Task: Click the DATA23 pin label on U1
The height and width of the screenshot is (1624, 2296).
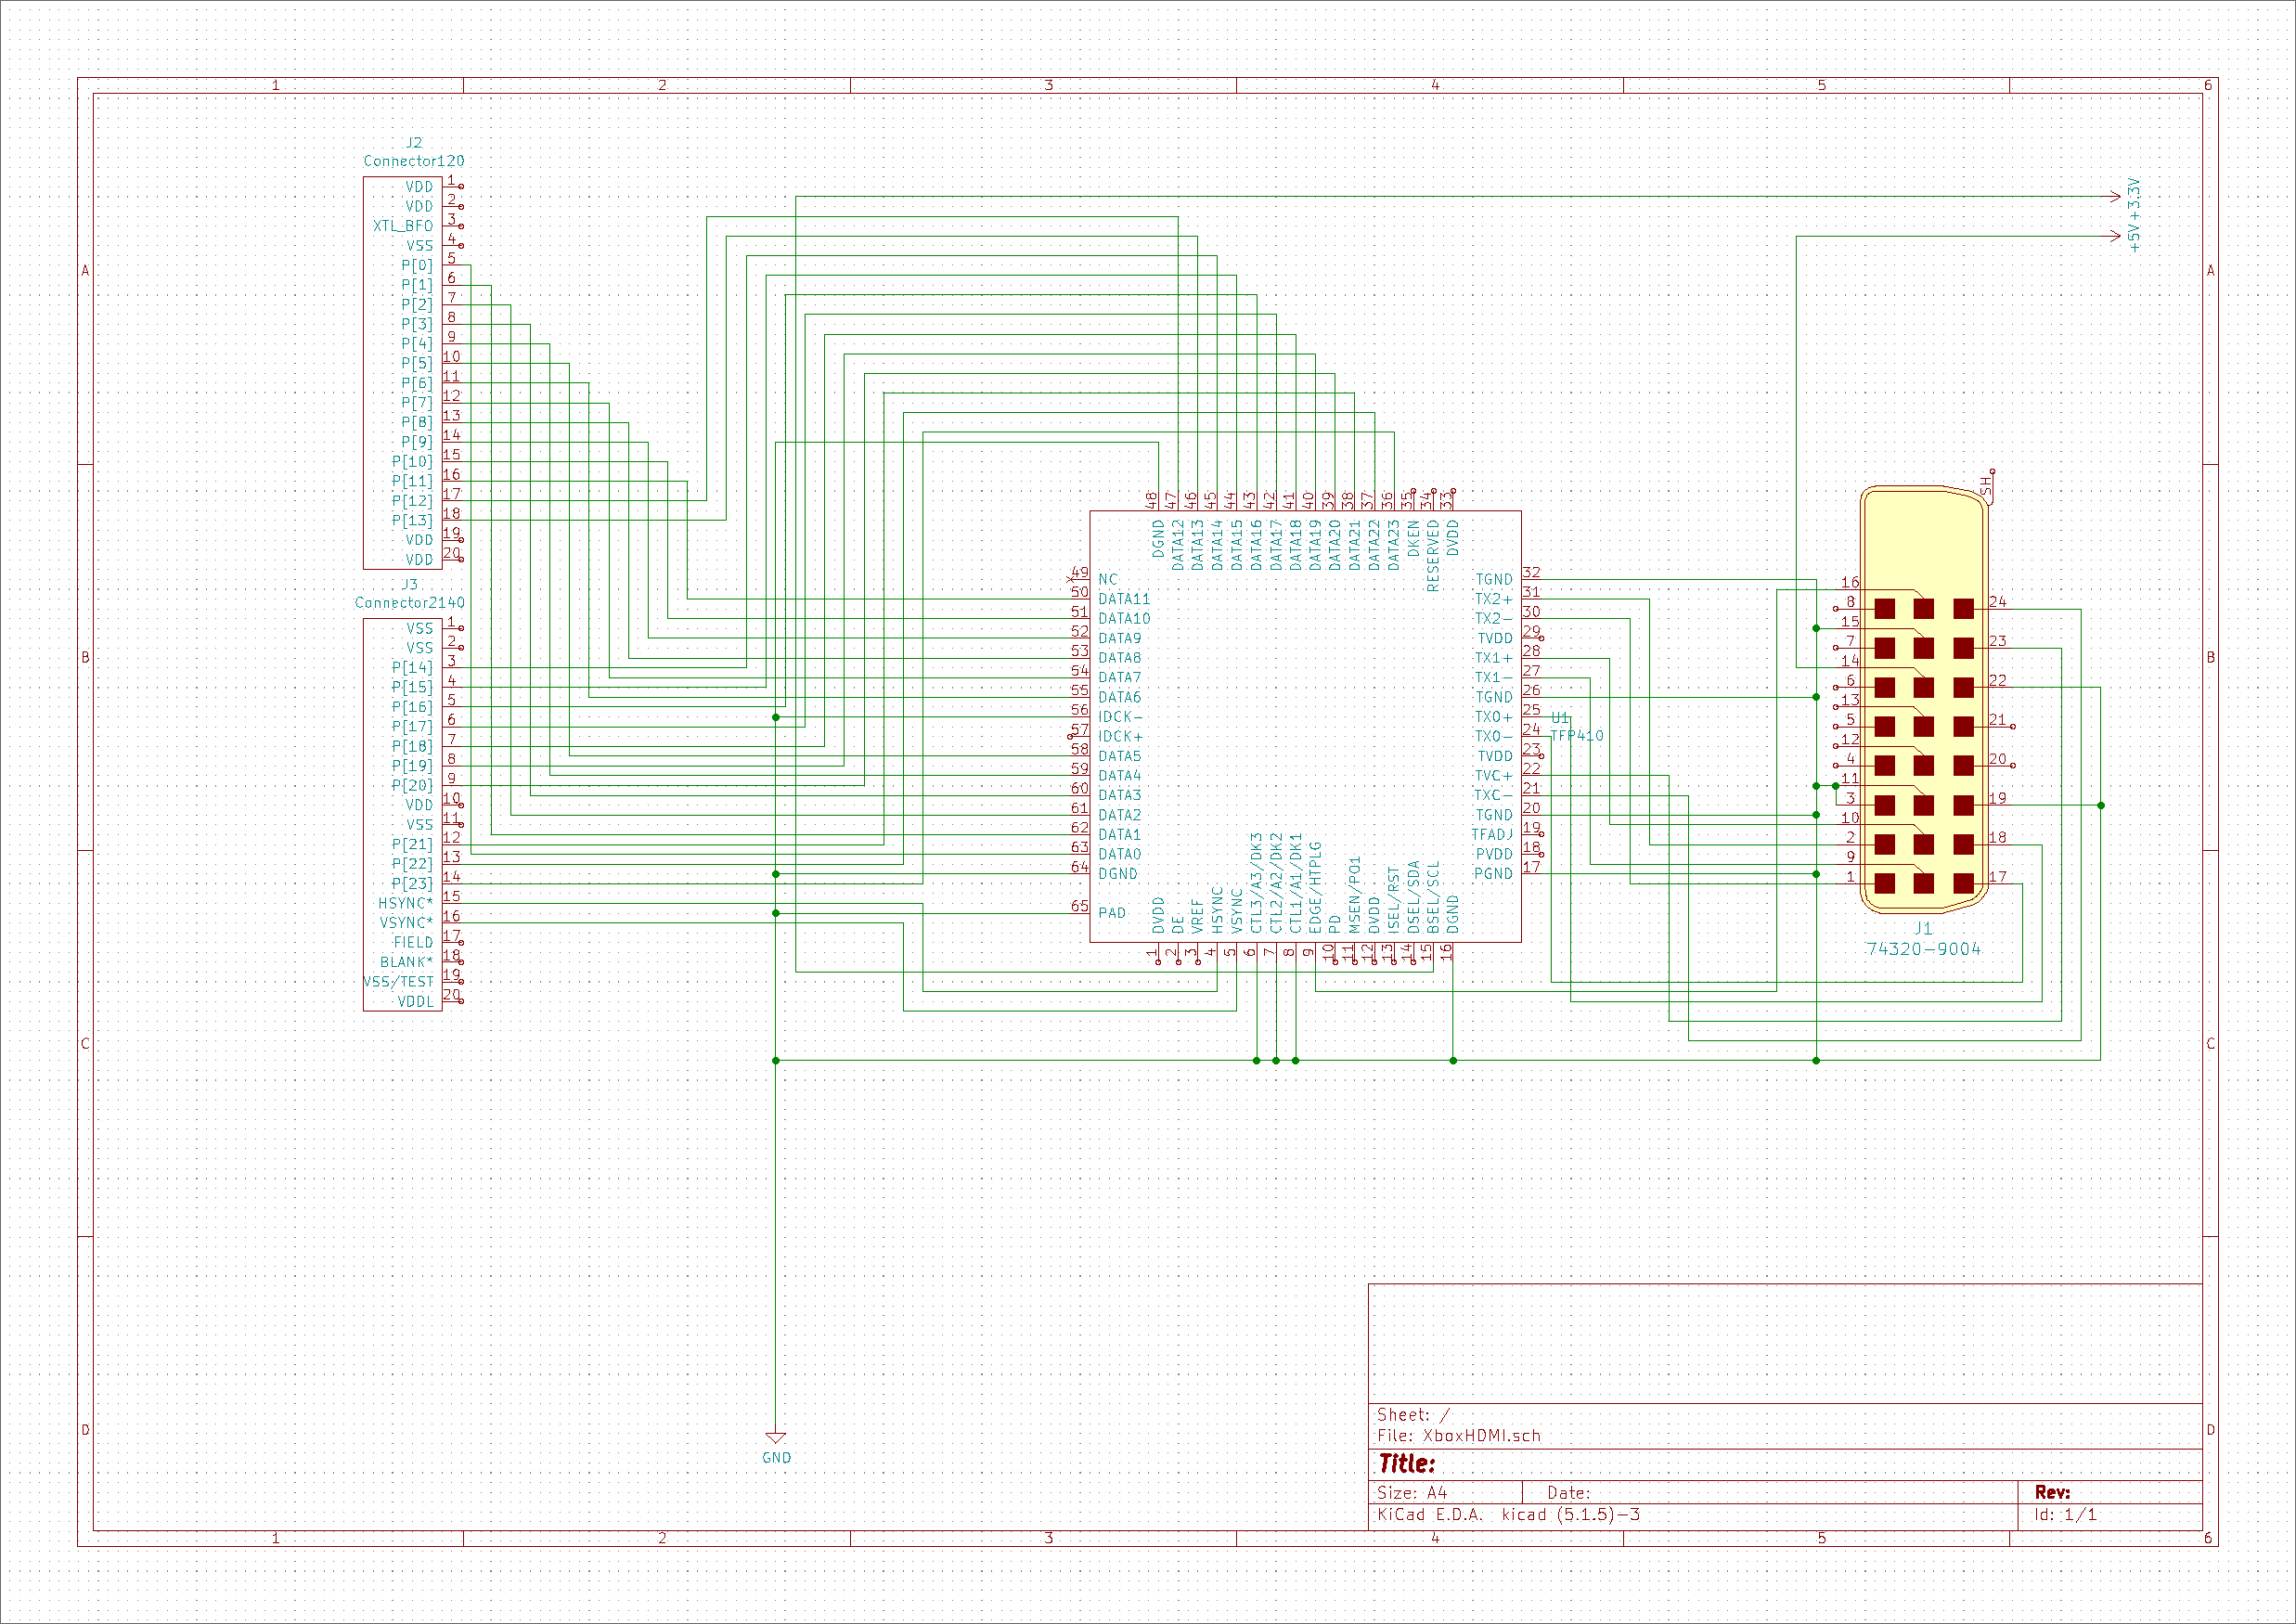Action: point(1394,545)
